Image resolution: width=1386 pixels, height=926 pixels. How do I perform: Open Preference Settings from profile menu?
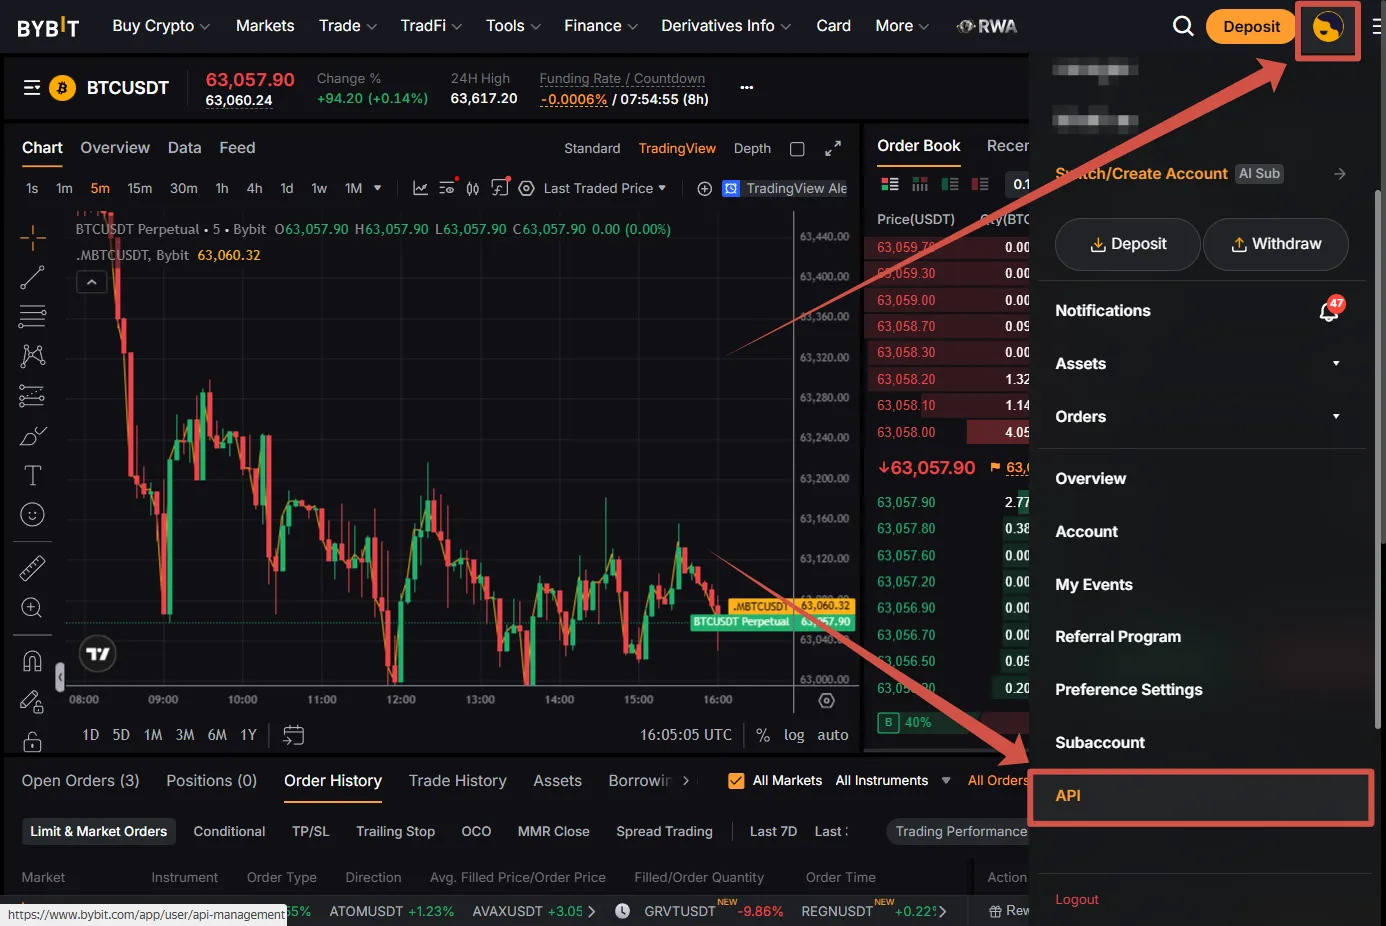[x=1129, y=690]
